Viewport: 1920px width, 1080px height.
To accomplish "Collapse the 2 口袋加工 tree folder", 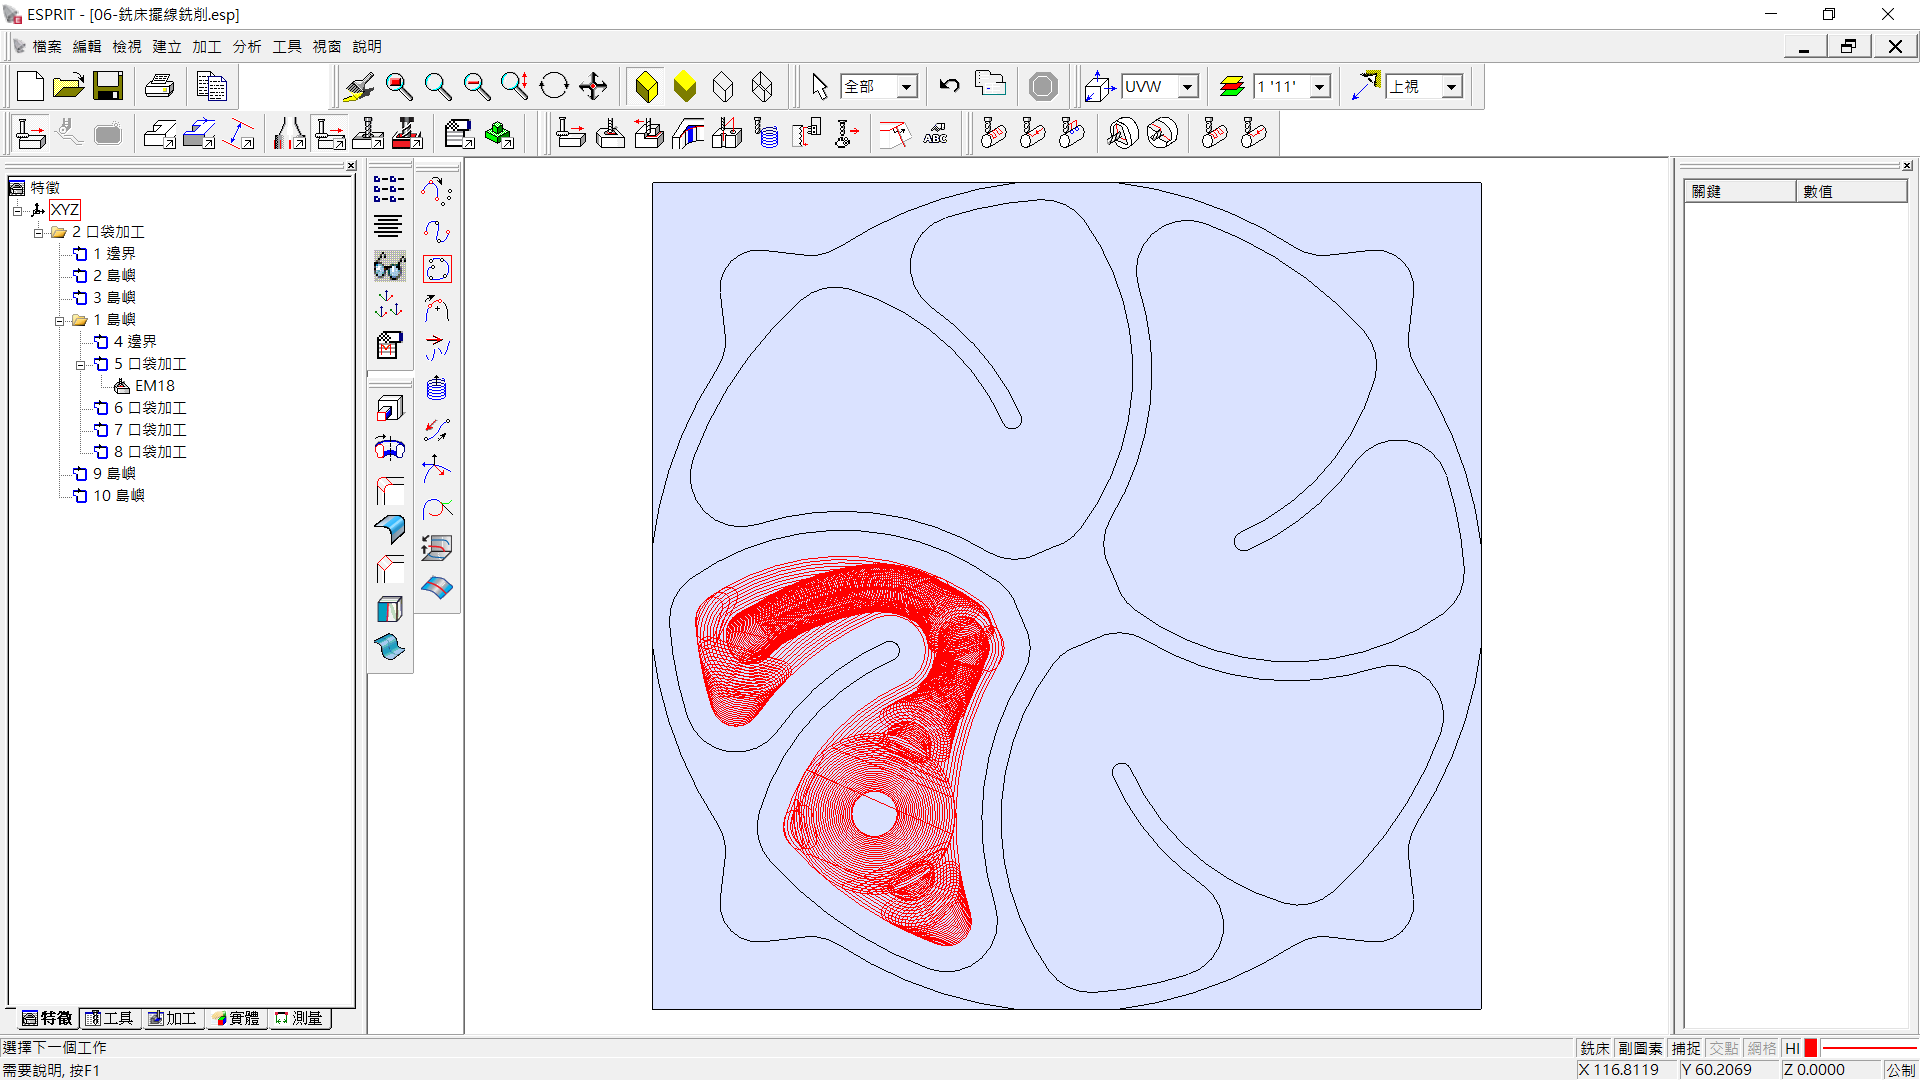I will tap(38, 232).
